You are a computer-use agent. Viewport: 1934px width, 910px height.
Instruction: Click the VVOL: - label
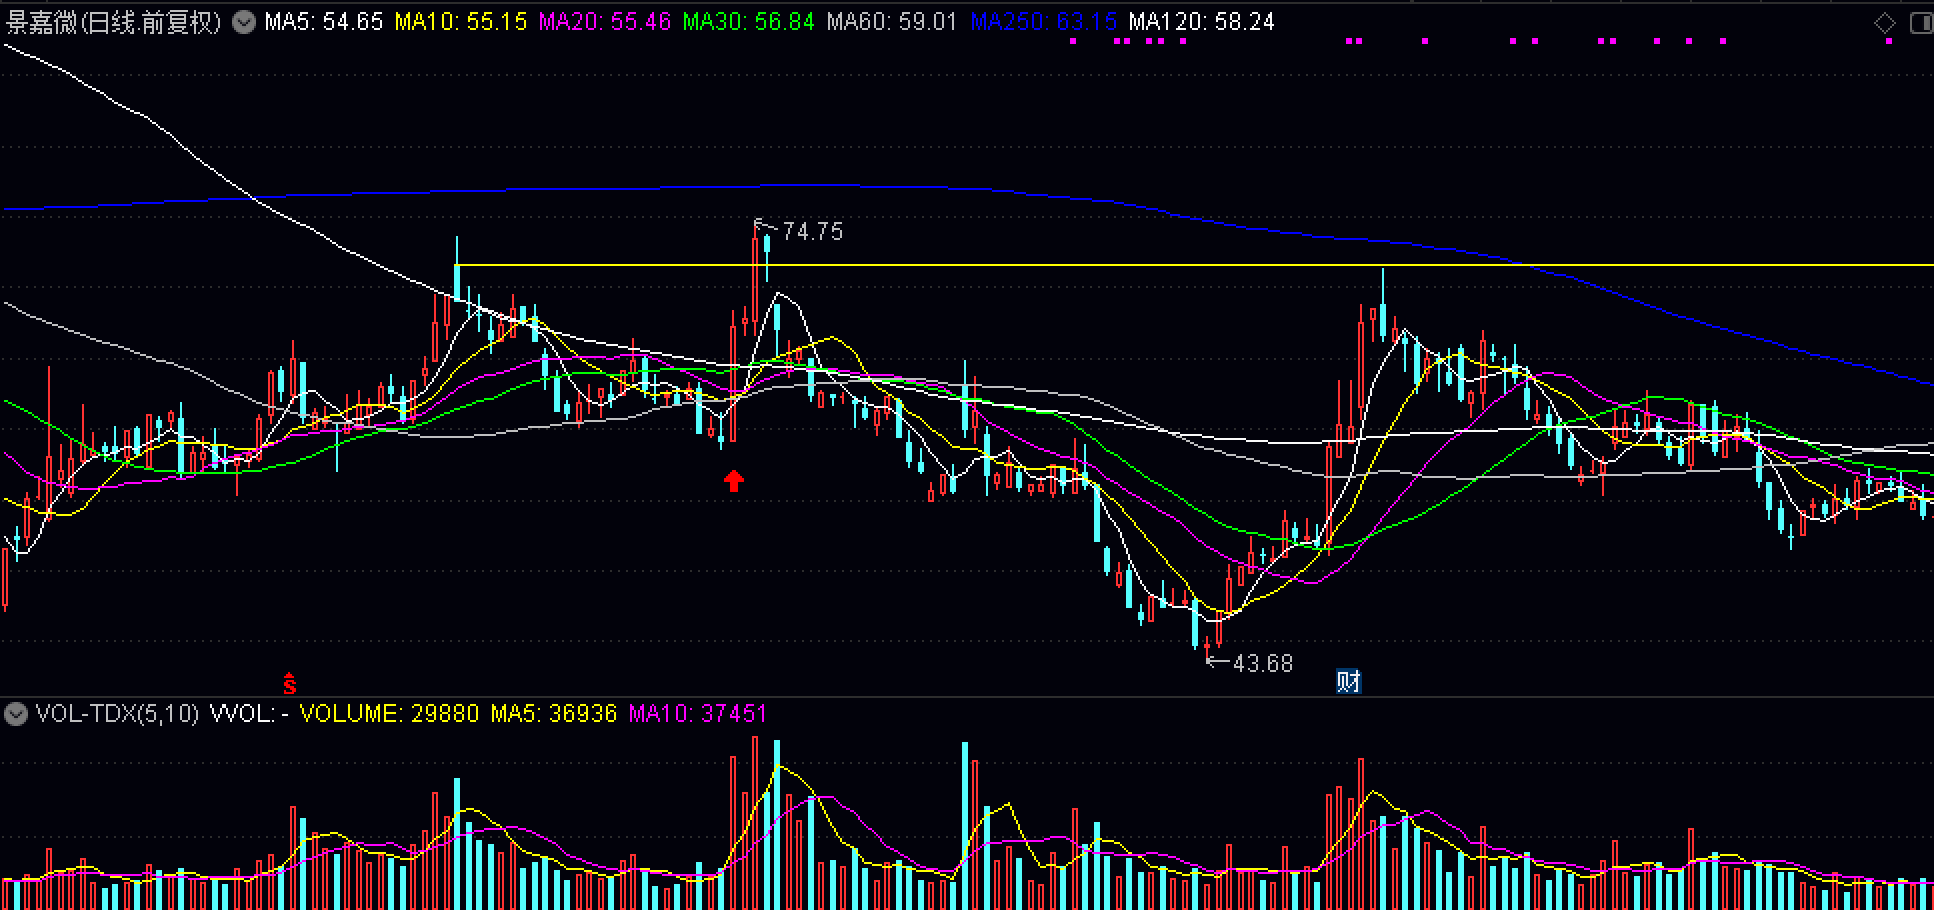[249, 714]
